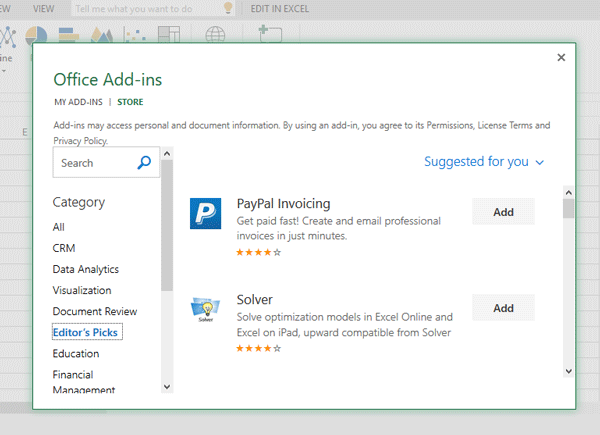Click the PayPal Invoicing logo icon
Screen dimensions: 600x435
pyautogui.click(x=206, y=213)
